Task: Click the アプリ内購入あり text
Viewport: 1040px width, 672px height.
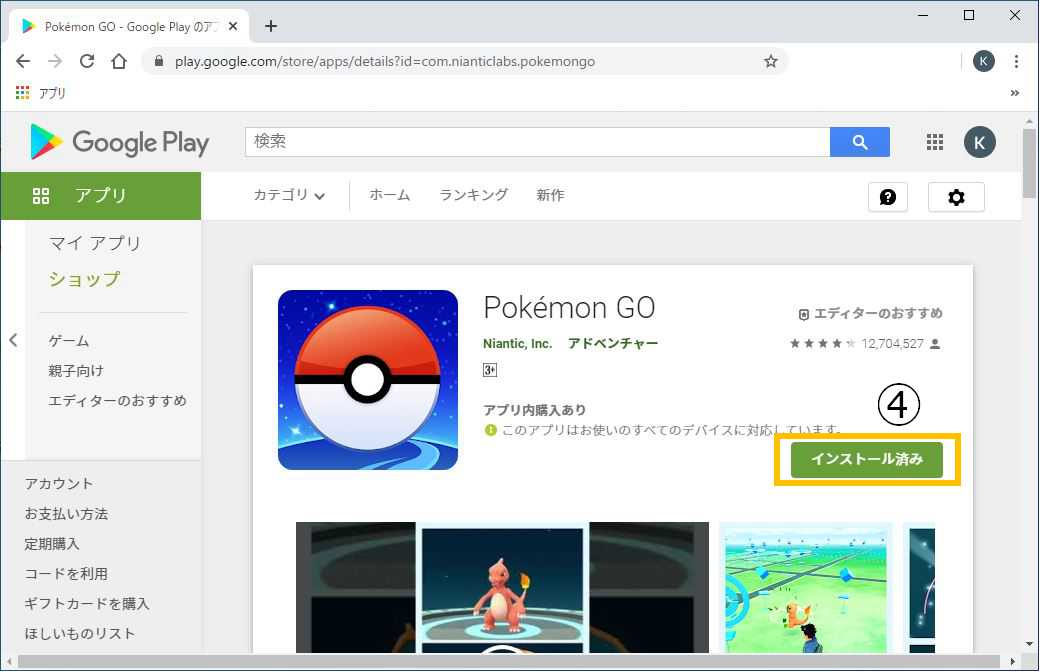Action: pos(534,410)
